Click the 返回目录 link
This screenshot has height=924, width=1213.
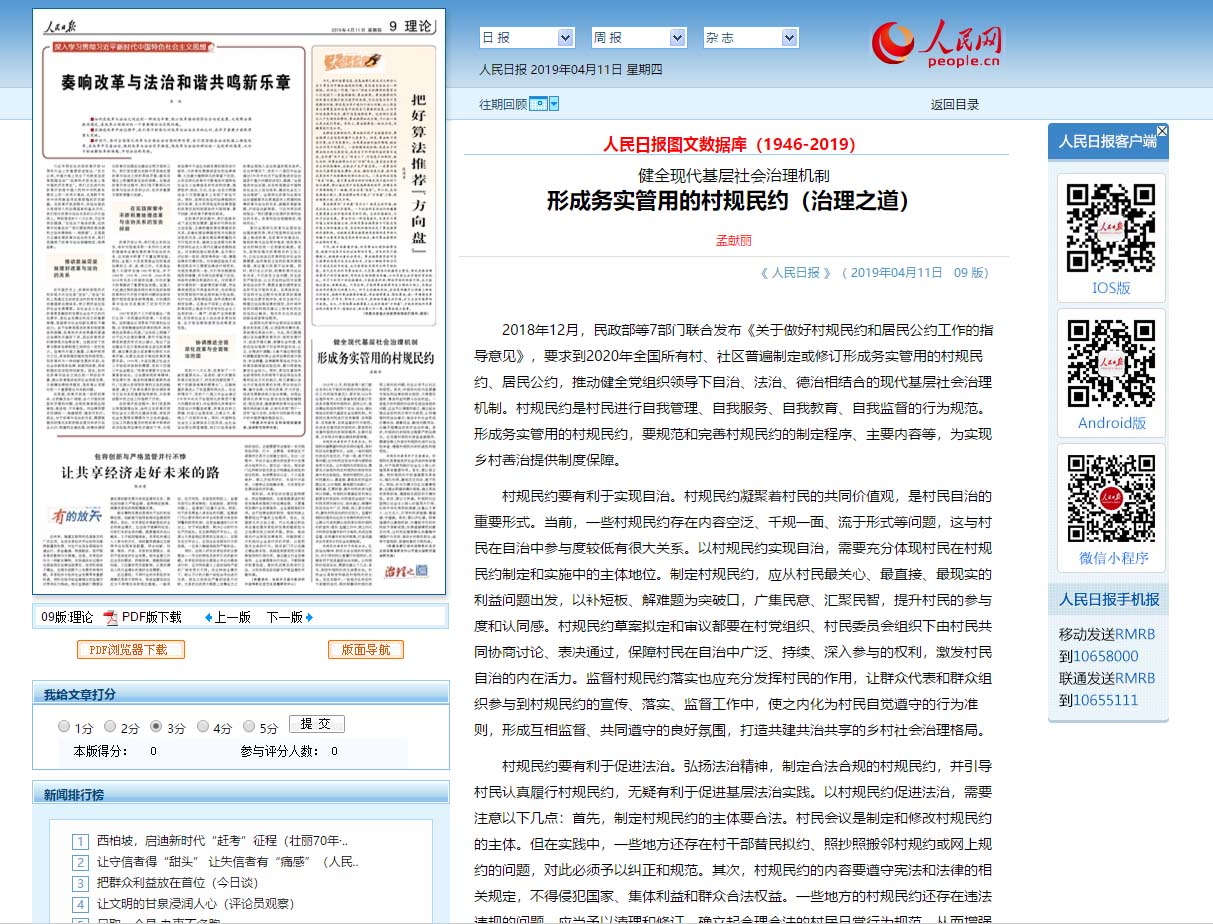[955, 104]
